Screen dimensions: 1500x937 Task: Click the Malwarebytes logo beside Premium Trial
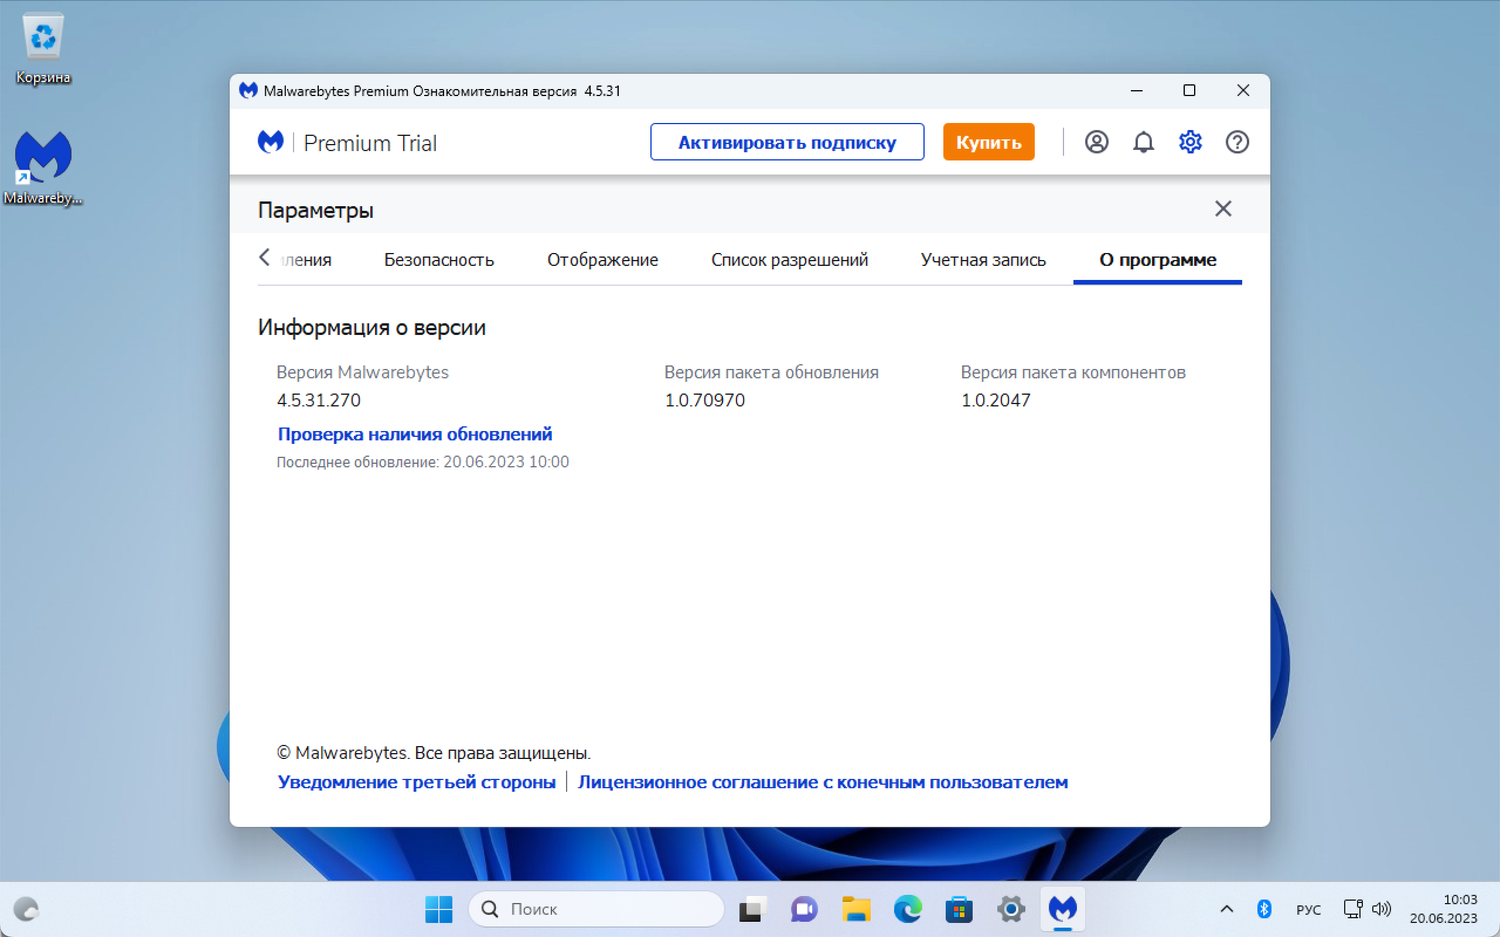[x=270, y=142]
